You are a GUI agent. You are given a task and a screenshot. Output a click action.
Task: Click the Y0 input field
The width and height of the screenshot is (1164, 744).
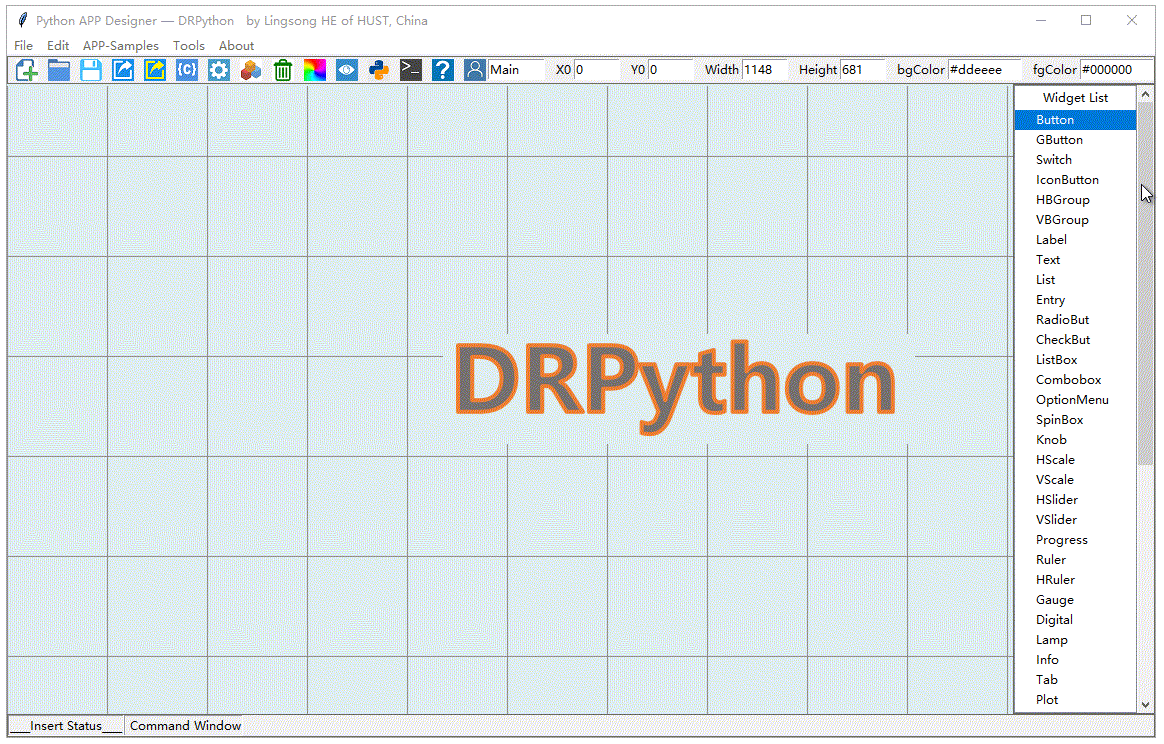[671, 70]
